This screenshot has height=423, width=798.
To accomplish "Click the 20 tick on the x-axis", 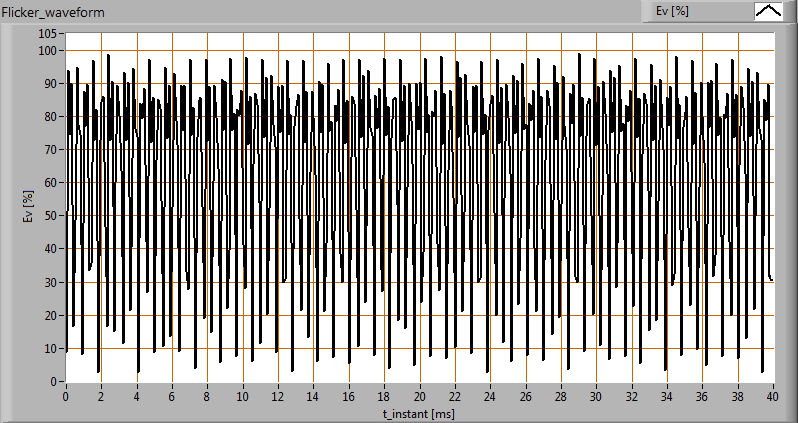I will (420, 395).
